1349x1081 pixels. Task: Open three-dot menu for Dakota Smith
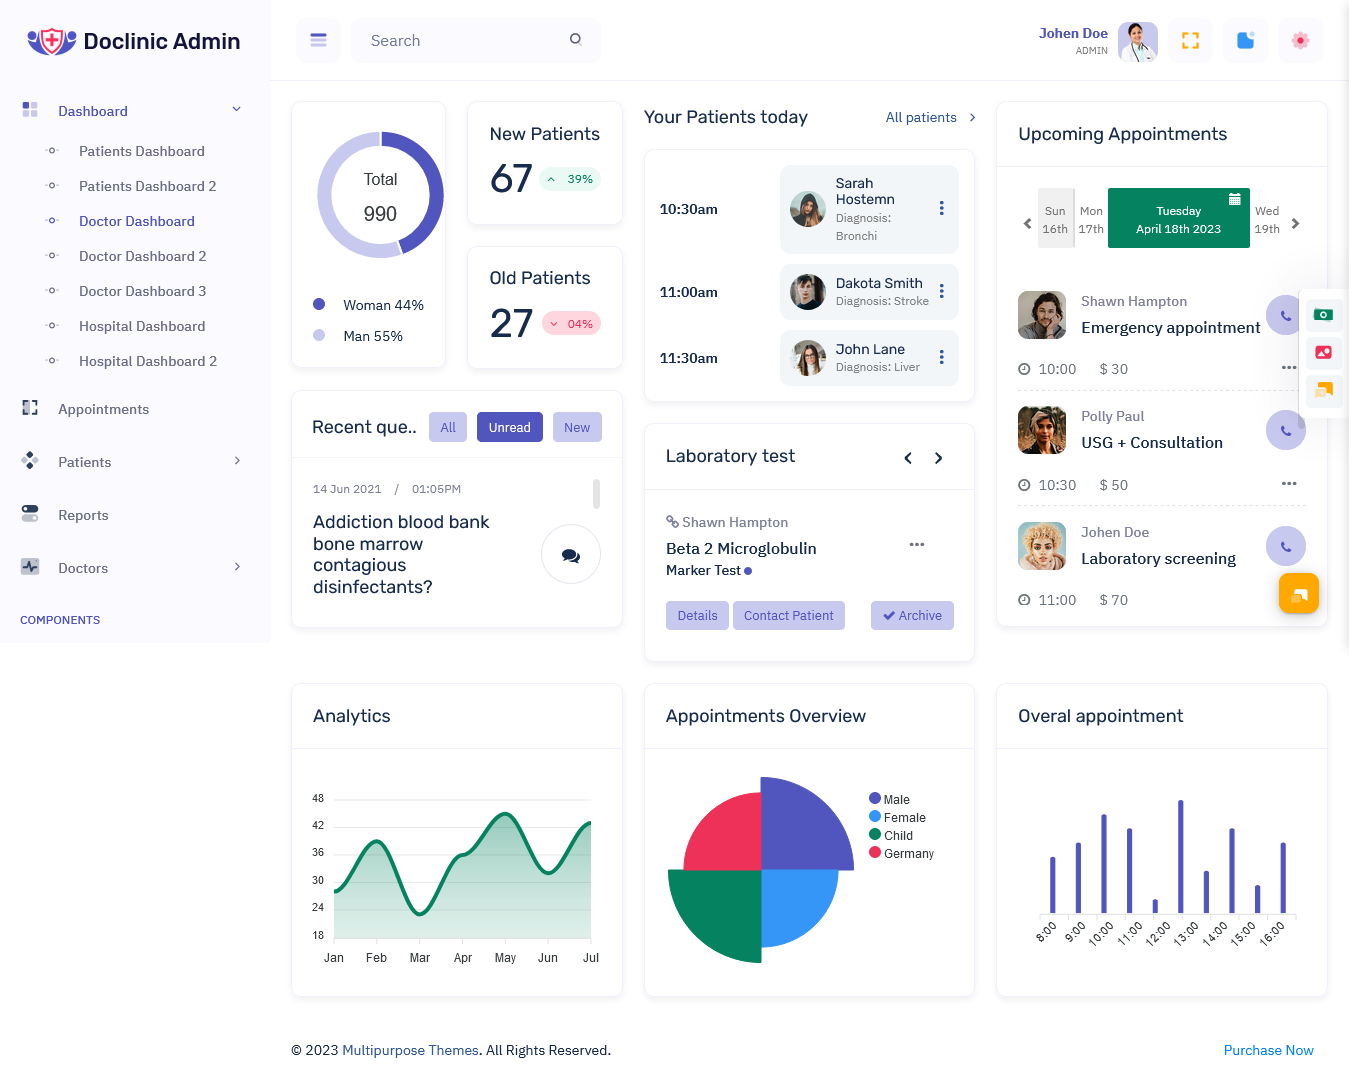tap(941, 291)
